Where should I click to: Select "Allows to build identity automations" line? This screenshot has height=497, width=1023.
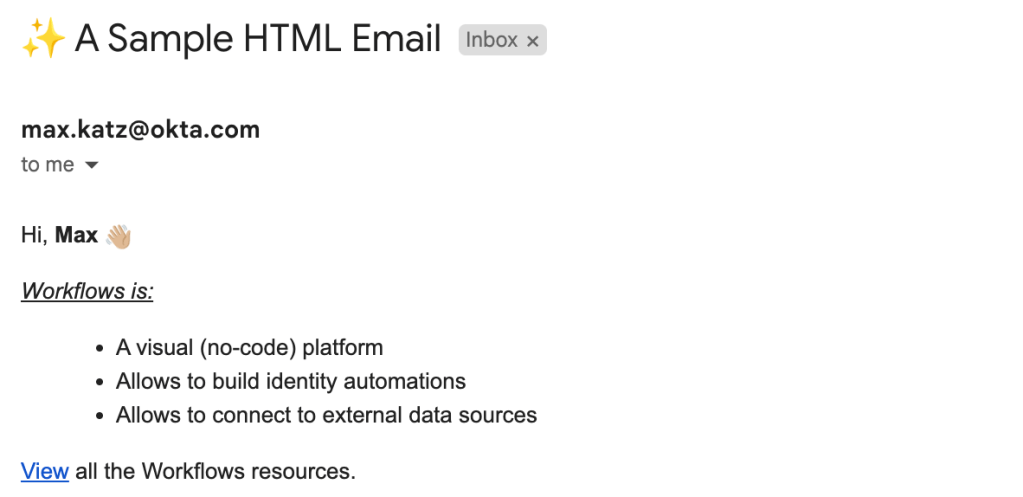pos(290,381)
